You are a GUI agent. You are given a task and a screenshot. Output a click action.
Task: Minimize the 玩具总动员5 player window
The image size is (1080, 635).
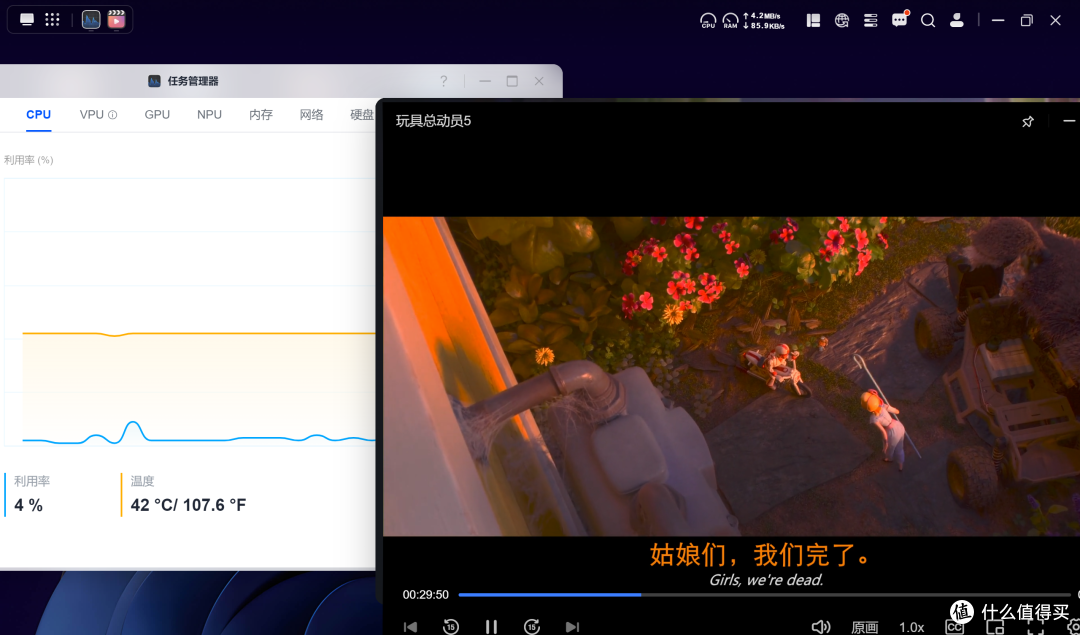pyautogui.click(x=1069, y=121)
